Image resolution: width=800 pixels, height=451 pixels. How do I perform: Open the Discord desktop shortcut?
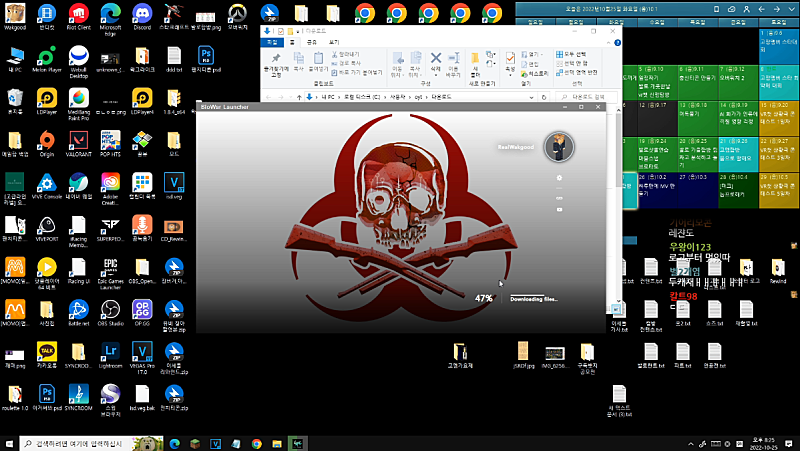(143, 12)
